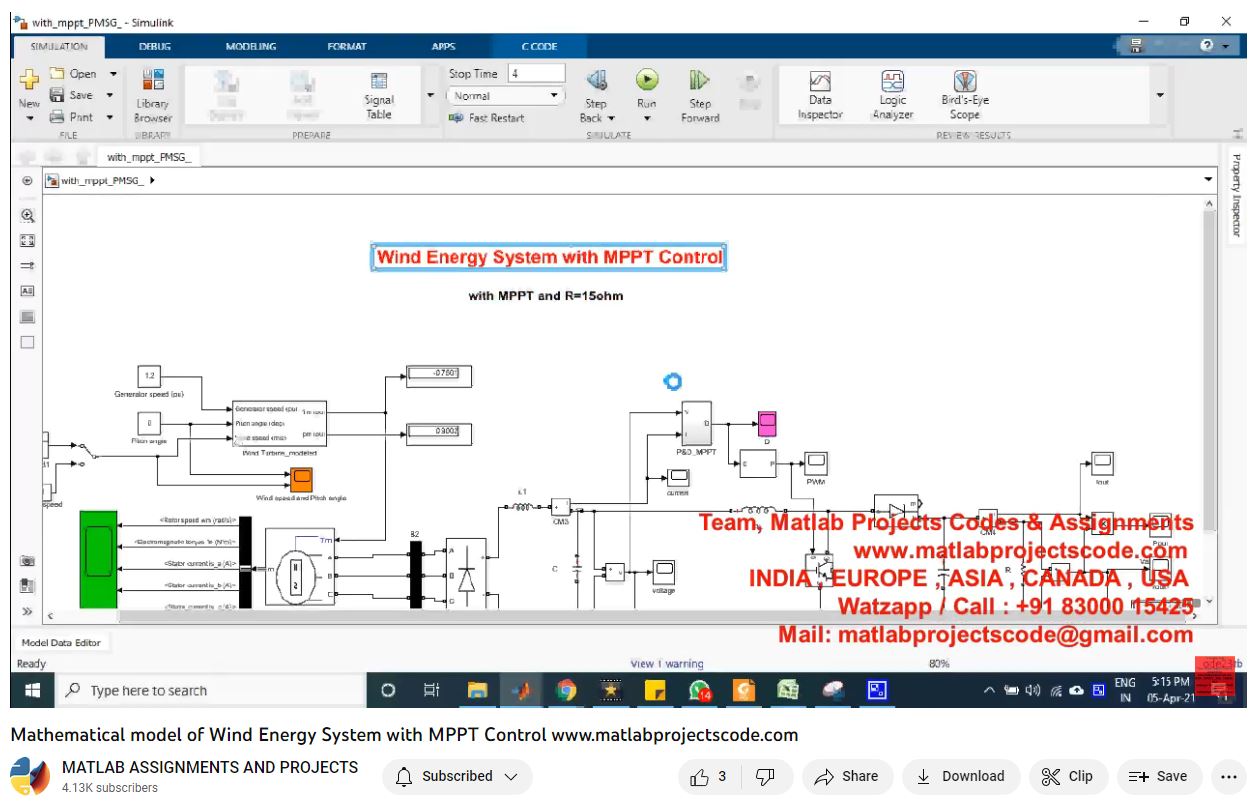Viewport: 1256px width, 809px height.
Task: Click the Share button below video
Action: point(846,776)
